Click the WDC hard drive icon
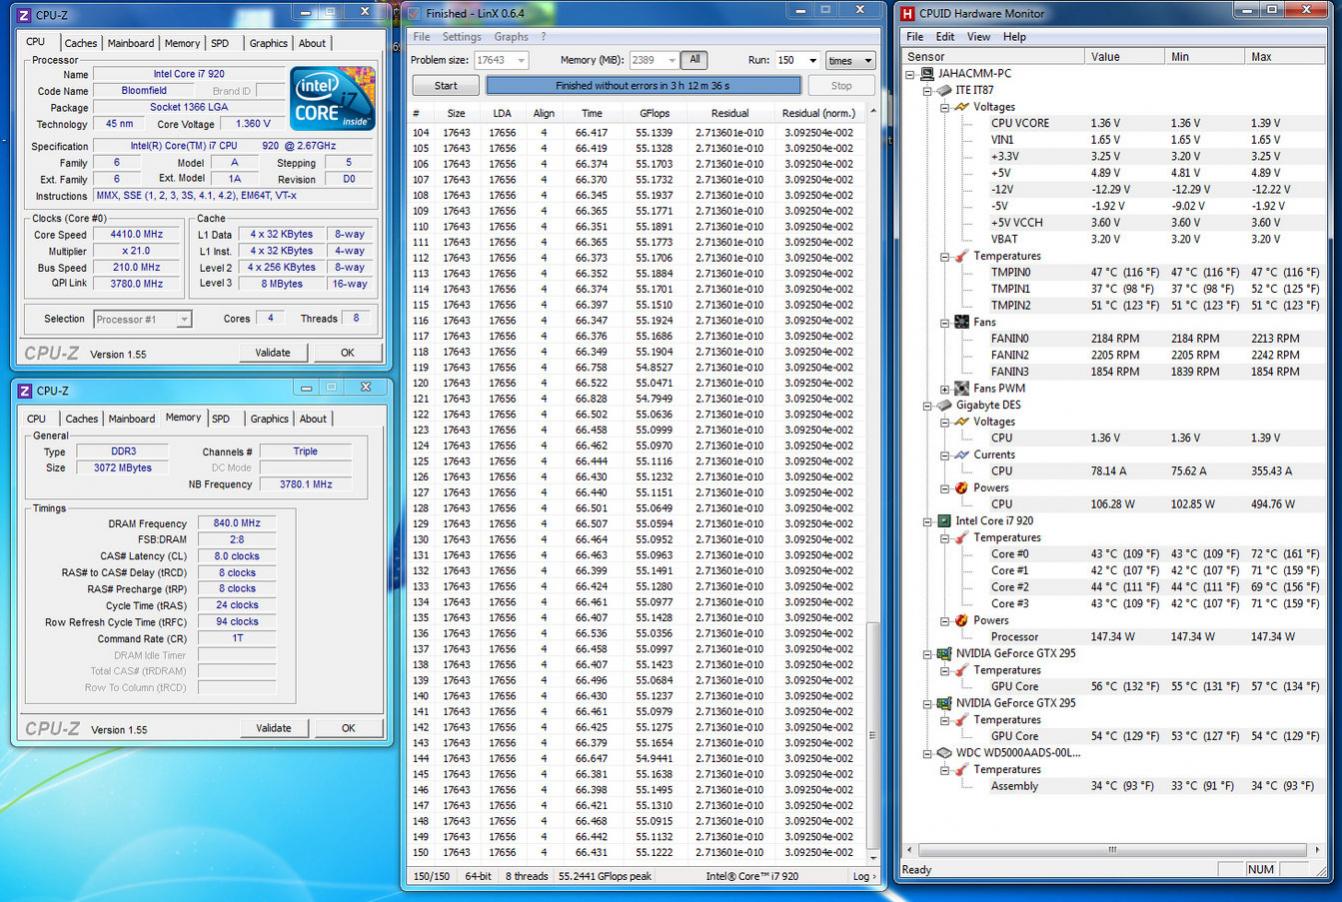This screenshot has height=902, width=1342. click(944, 753)
